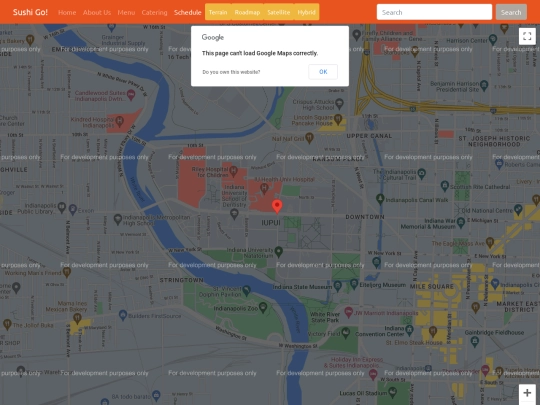Open the Menu nav item
This screenshot has width=540, height=405.
[x=126, y=12]
